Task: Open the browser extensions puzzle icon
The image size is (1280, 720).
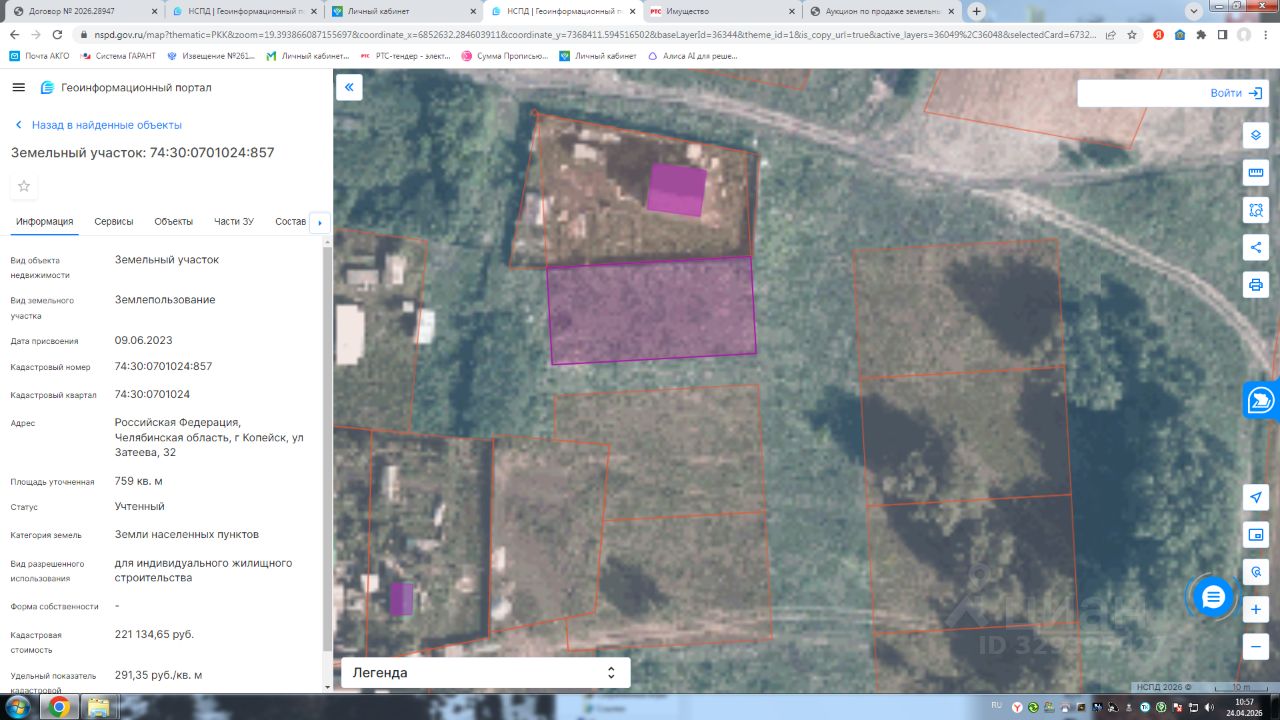Action: [x=1201, y=34]
